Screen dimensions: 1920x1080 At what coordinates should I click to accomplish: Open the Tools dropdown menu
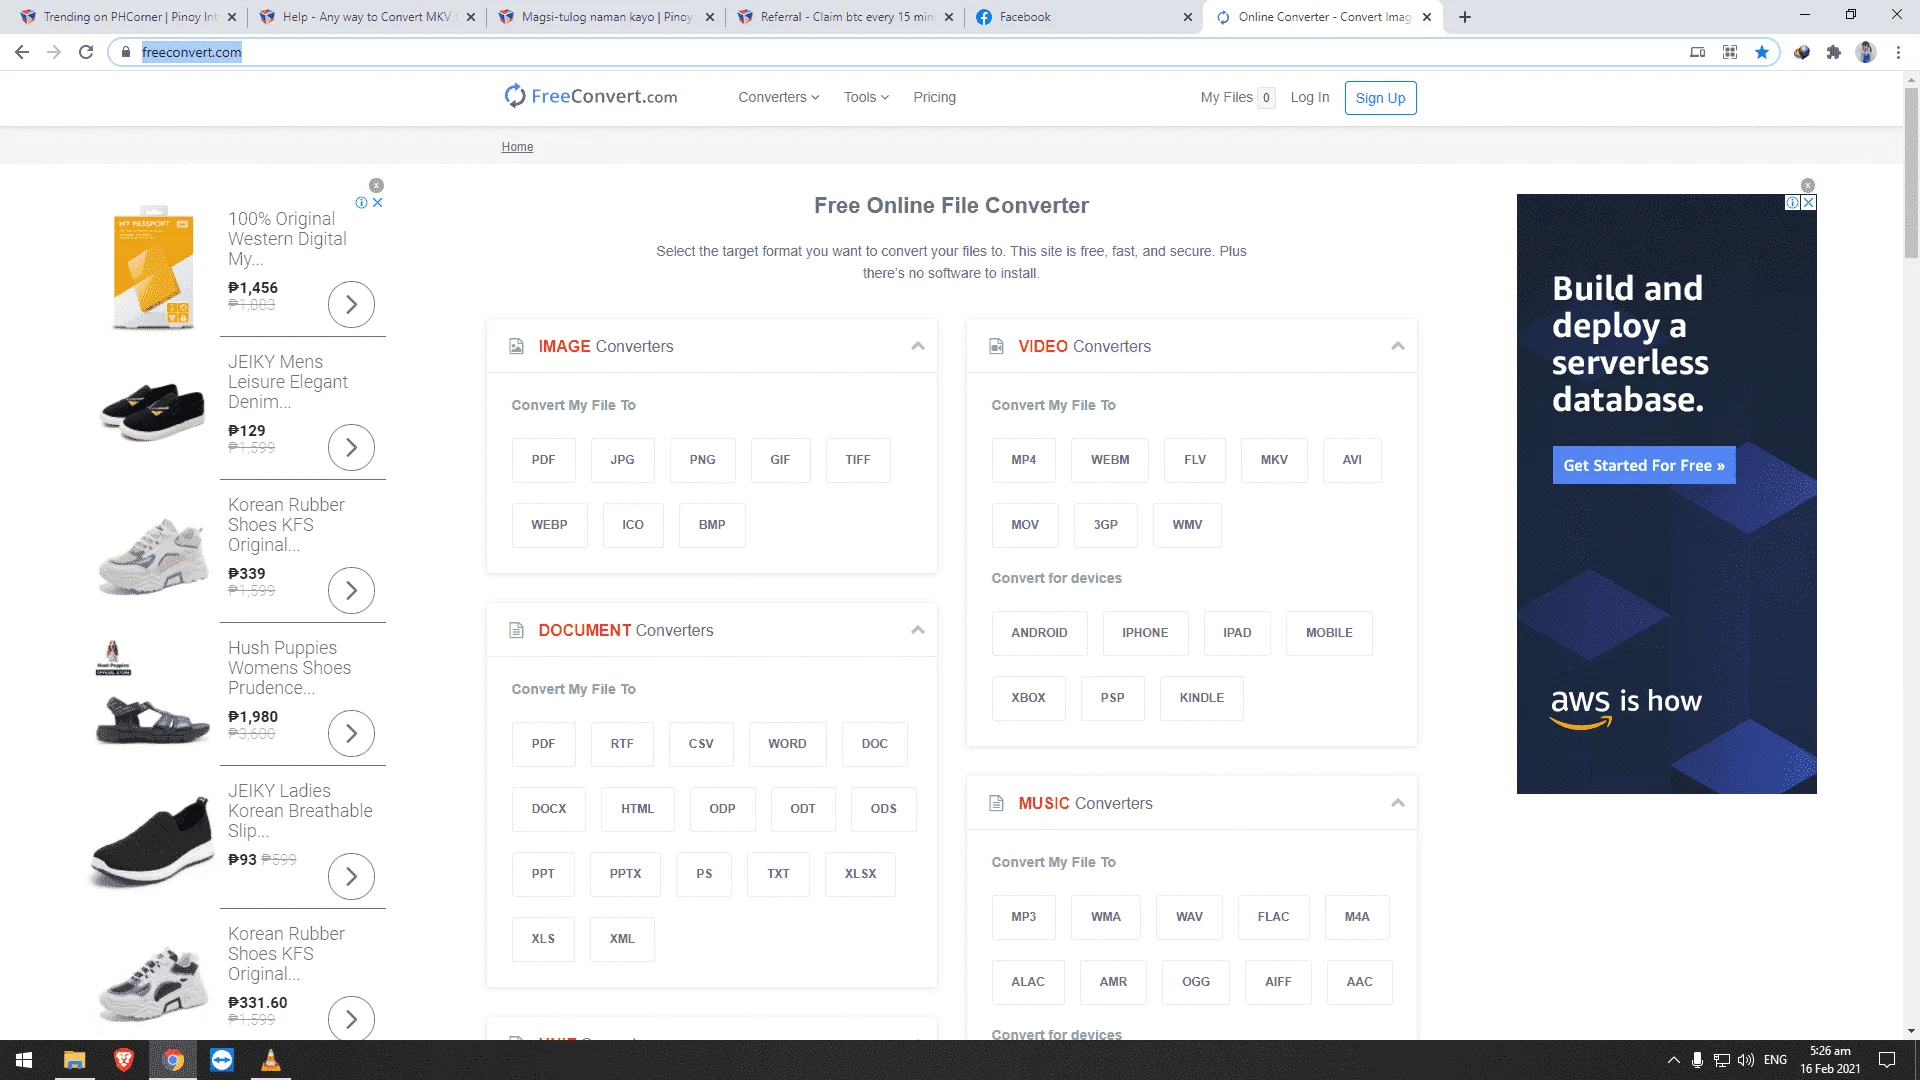pyautogui.click(x=866, y=97)
